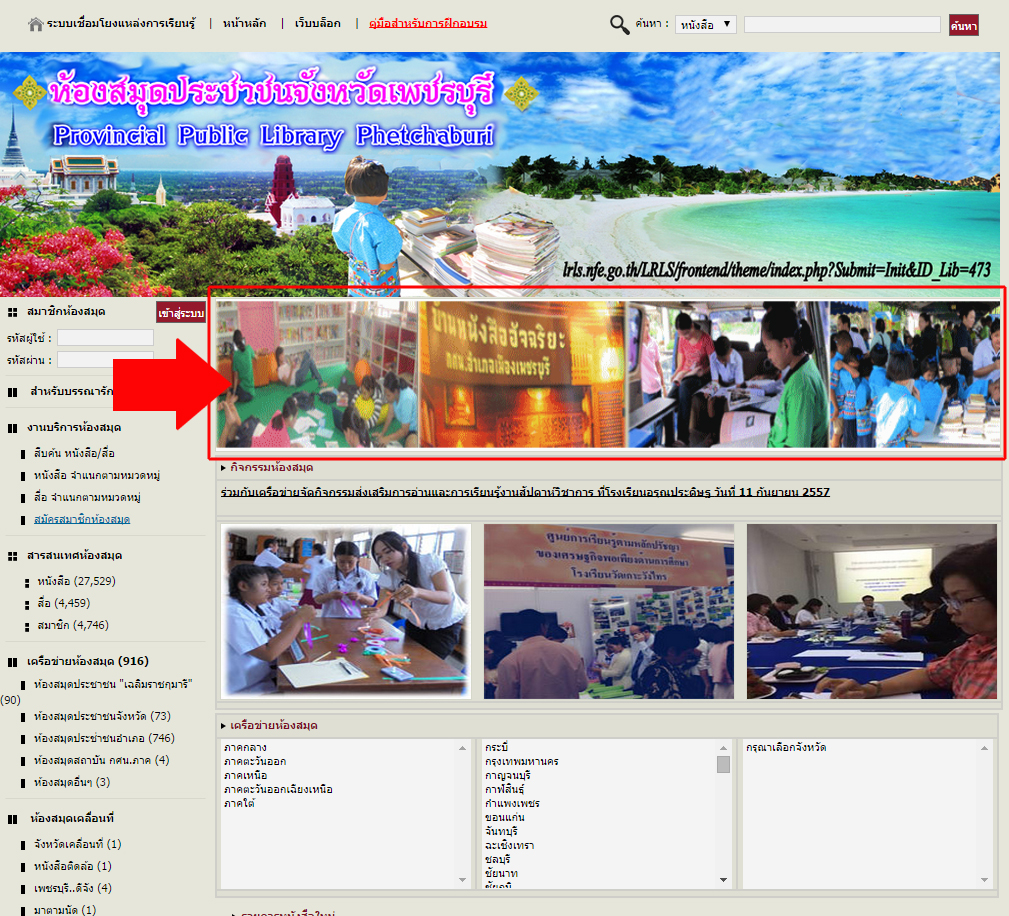Open 'ห้องสมุดประชาชน "เฉลิมราชกุมารี"' network link
Screen dimensions: 1009x916
(113, 684)
